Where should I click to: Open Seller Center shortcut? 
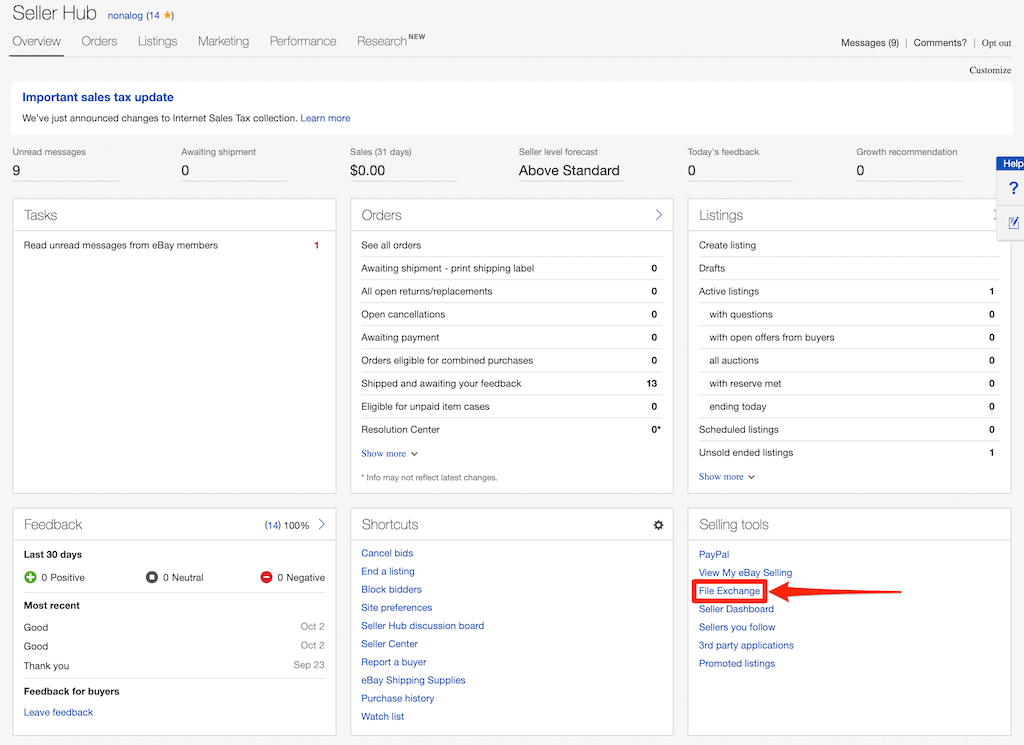pyautogui.click(x=389, y=644)
